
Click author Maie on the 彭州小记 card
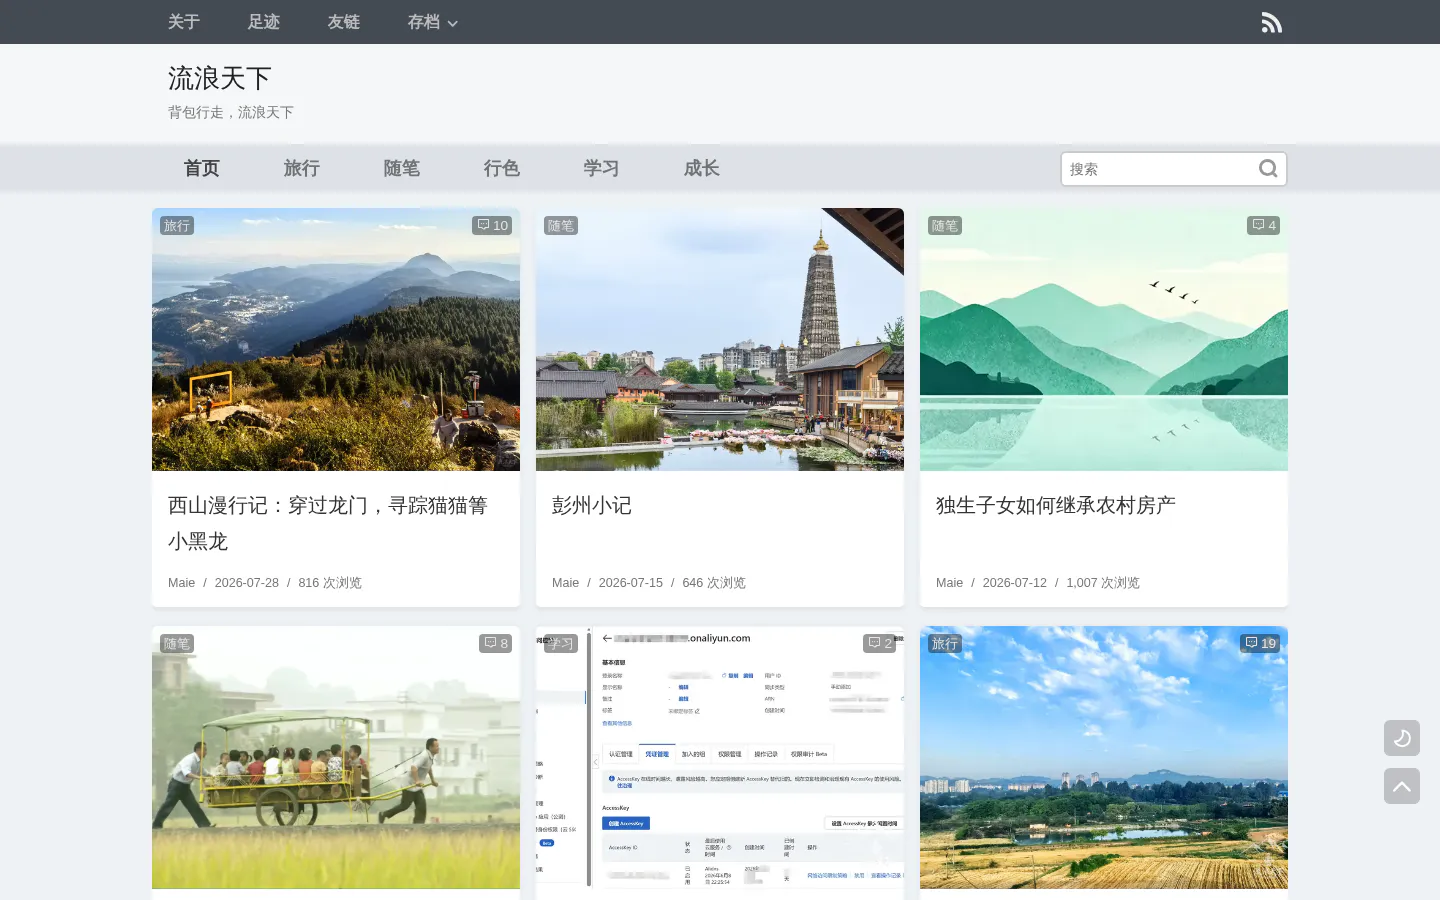click(565, 582)
